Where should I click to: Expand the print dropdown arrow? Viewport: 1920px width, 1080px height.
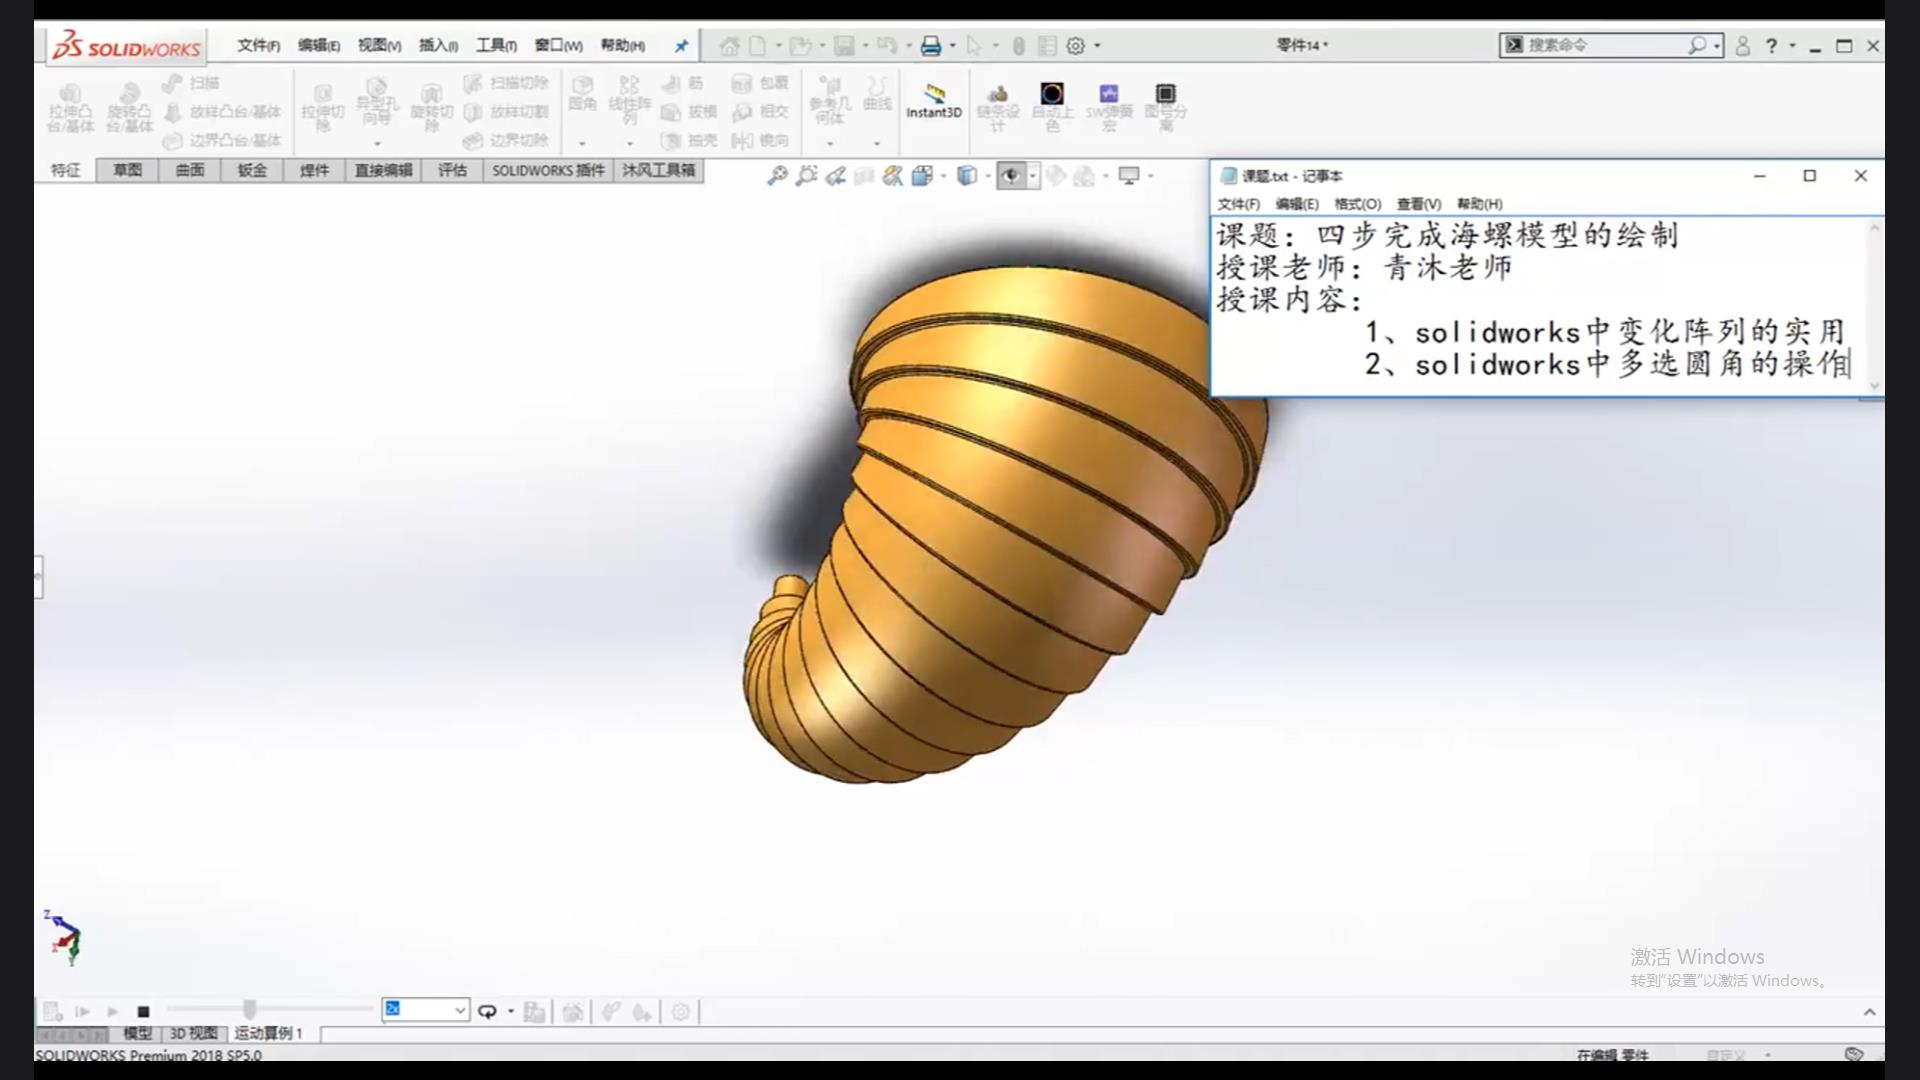click(952, 46)
